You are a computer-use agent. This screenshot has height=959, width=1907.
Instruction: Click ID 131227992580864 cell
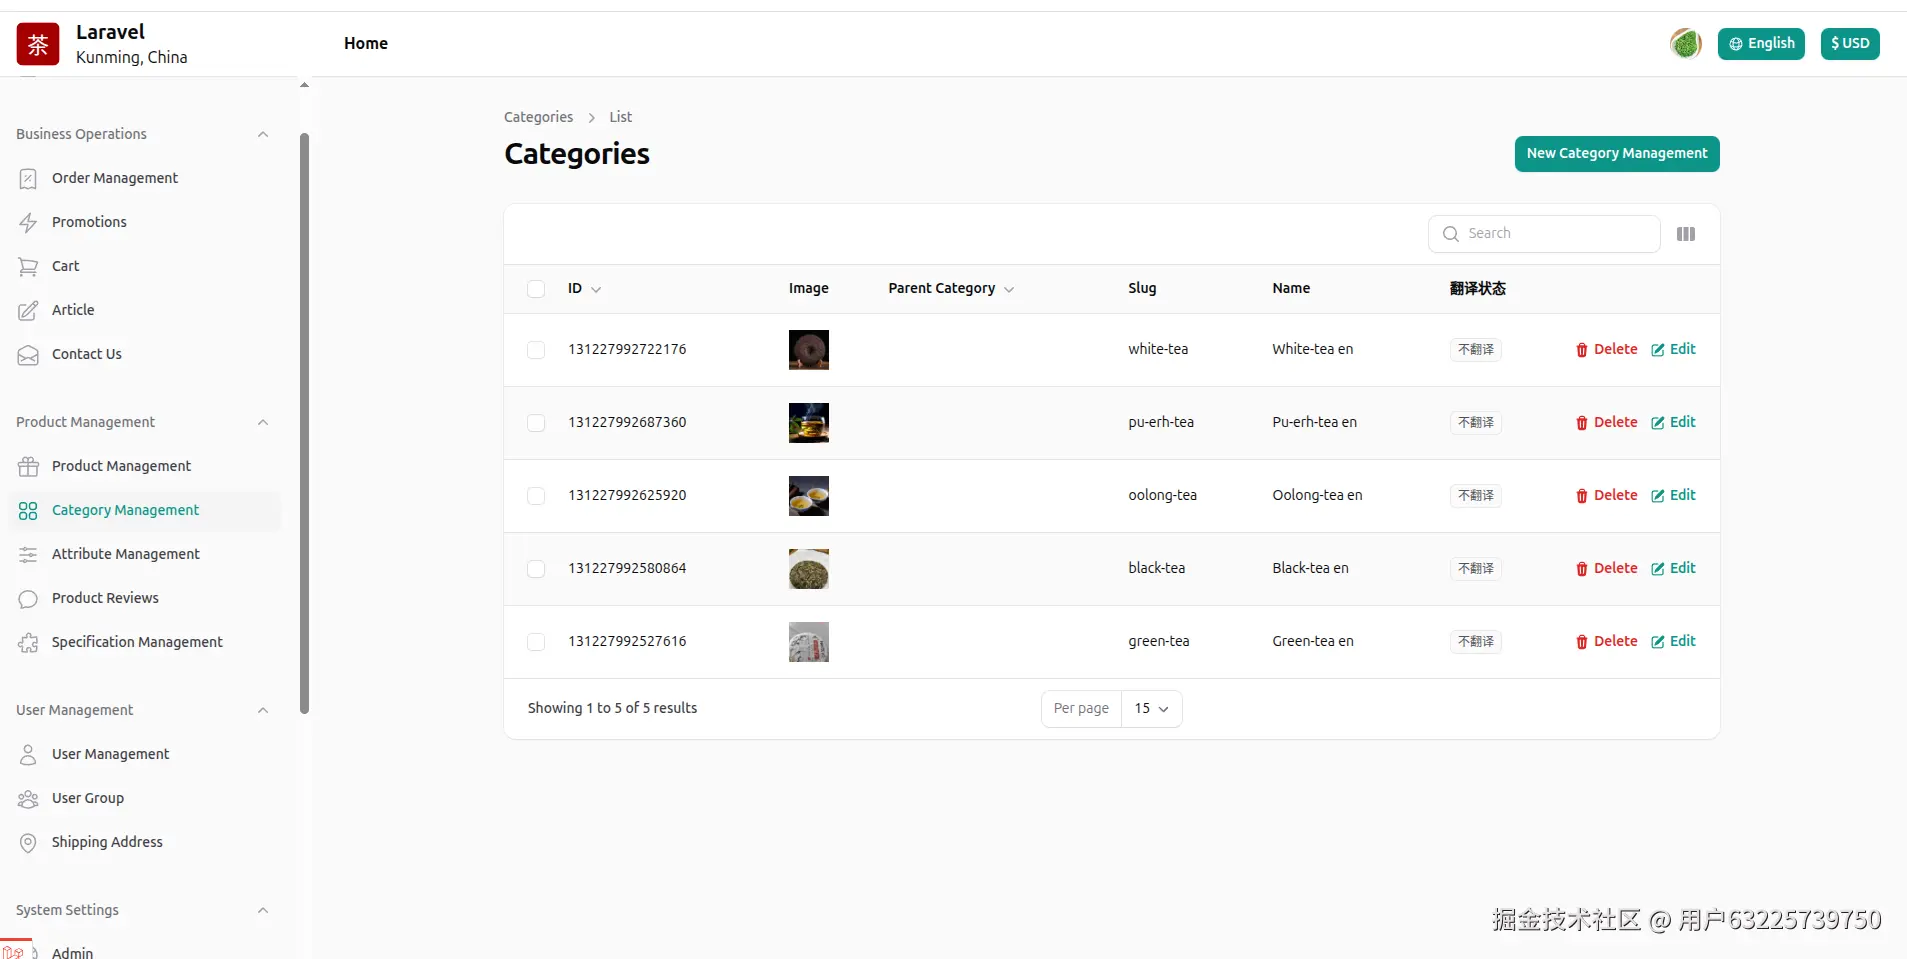(627, 569)
